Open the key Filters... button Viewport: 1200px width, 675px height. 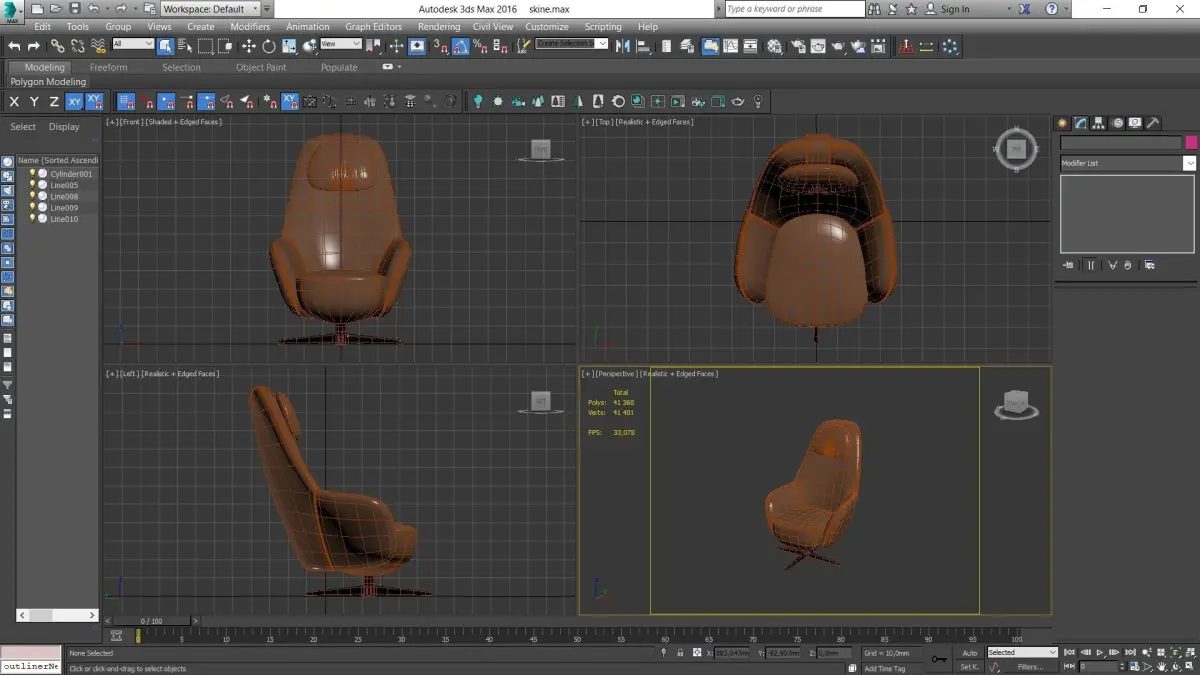pos(1030,666)
